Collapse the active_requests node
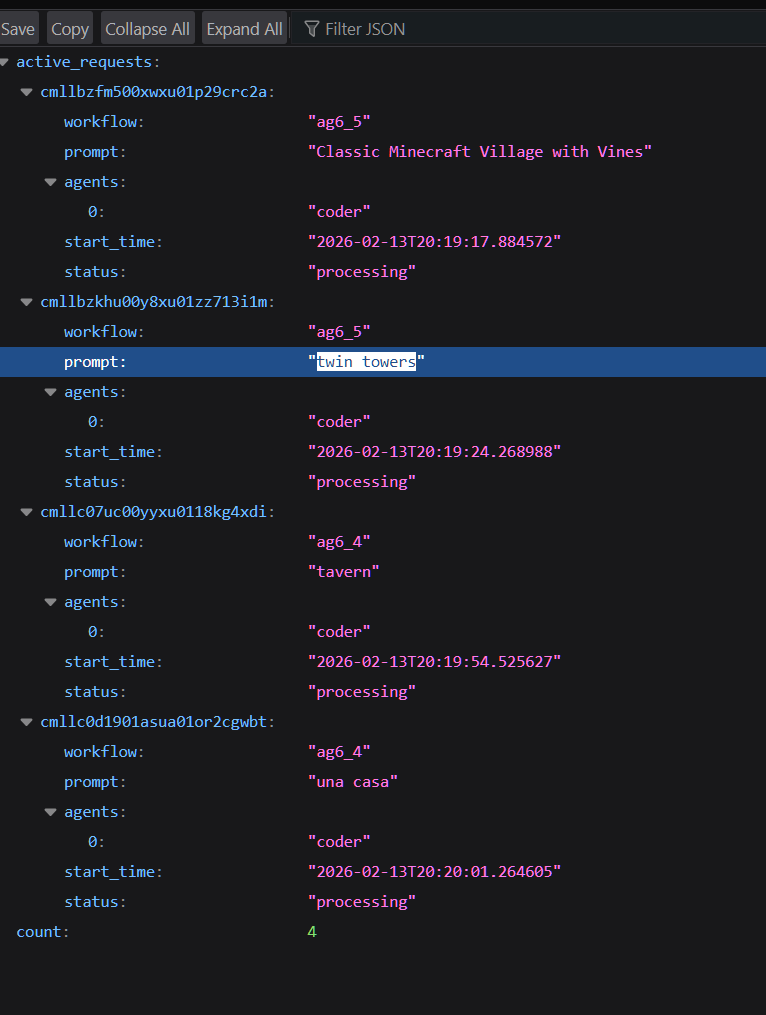Image resolution: width=766 pixels, height=1015 pixels. 5,62
